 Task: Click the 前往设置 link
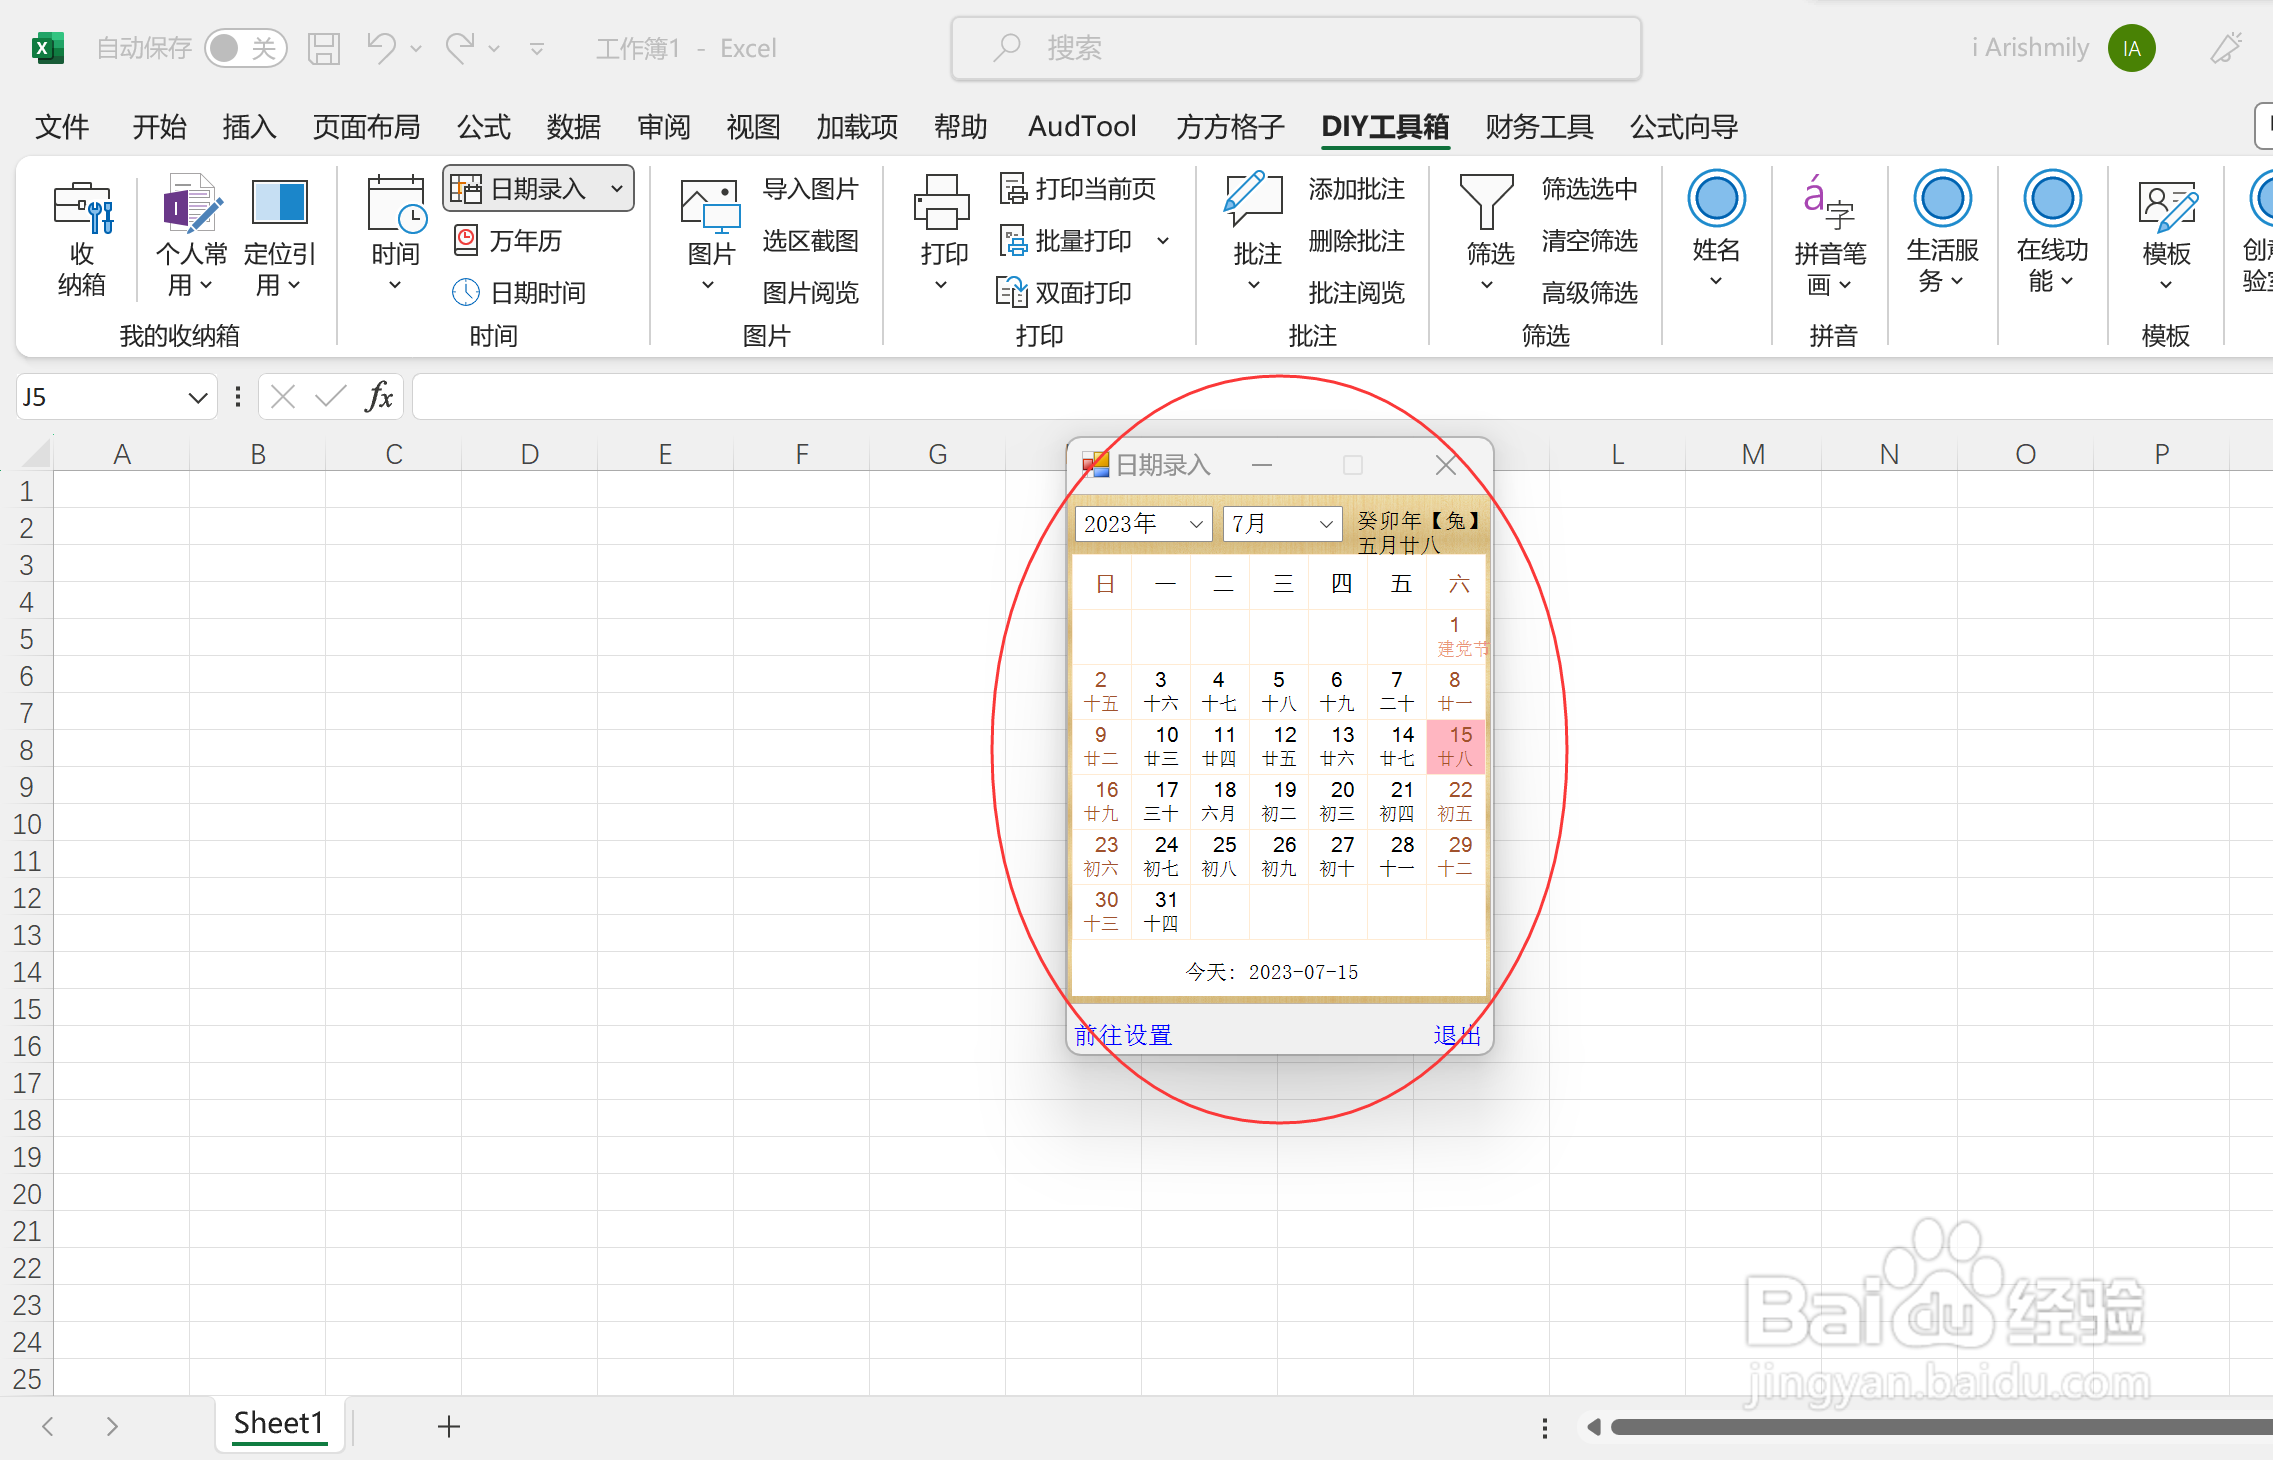[1123, 1035]
